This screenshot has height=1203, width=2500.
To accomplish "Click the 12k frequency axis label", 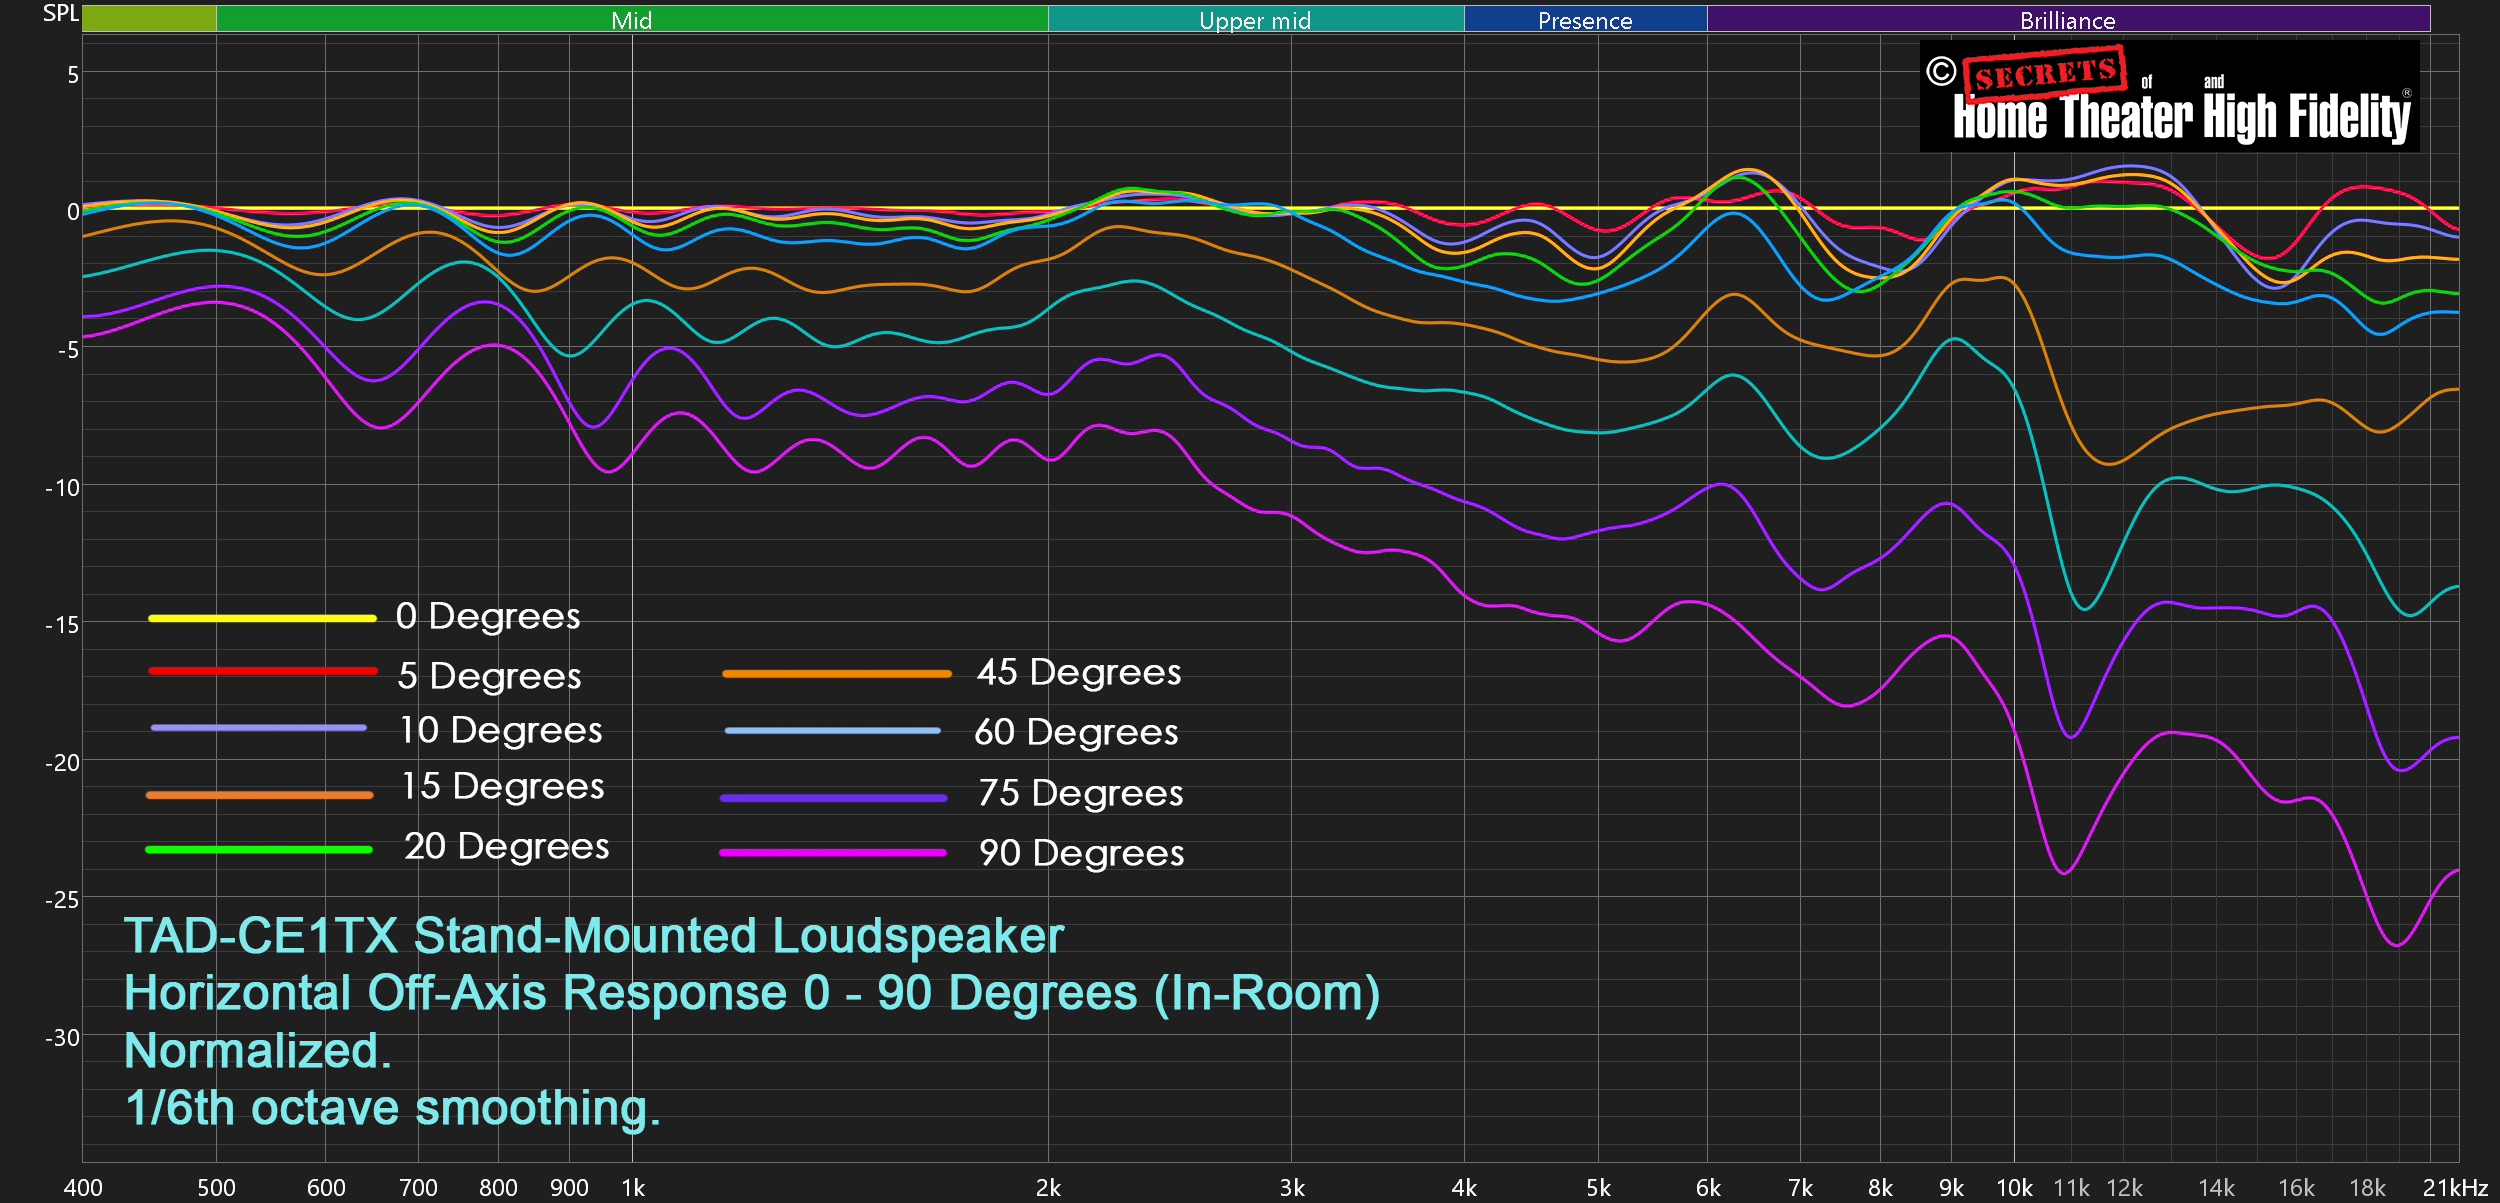I will pyautogui.click(x=2124, y=1188).
